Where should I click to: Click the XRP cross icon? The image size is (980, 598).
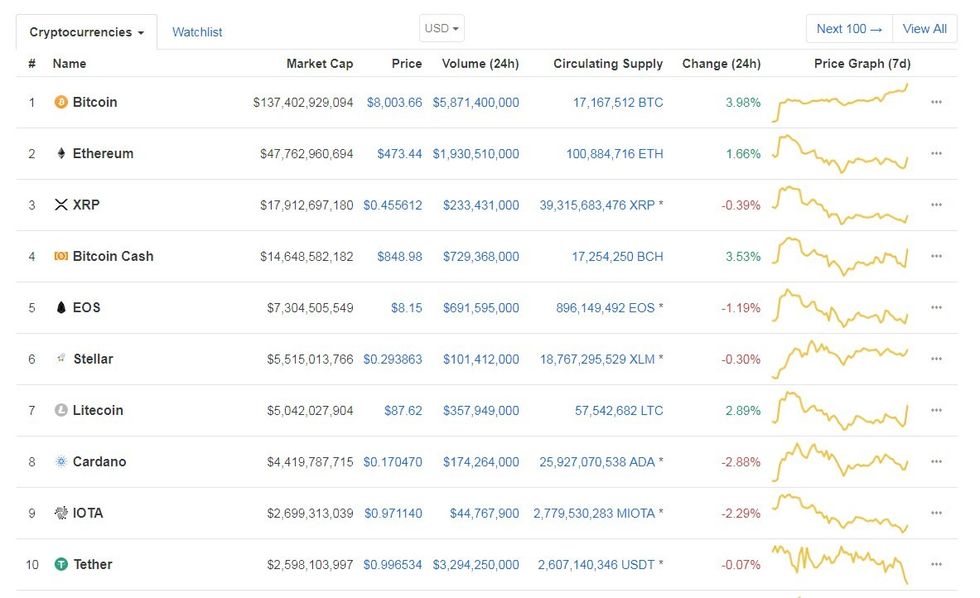(61, 204)
